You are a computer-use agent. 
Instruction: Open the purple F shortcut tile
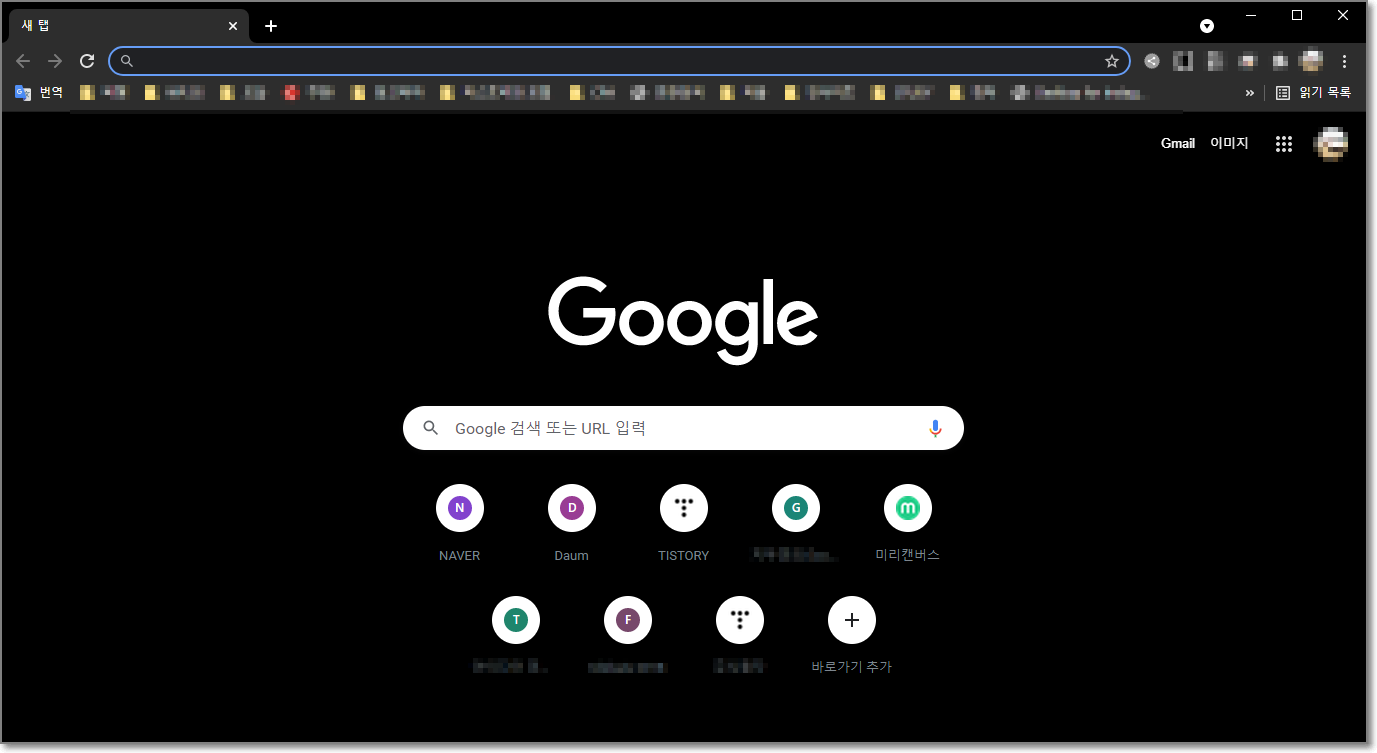point(628,634)
